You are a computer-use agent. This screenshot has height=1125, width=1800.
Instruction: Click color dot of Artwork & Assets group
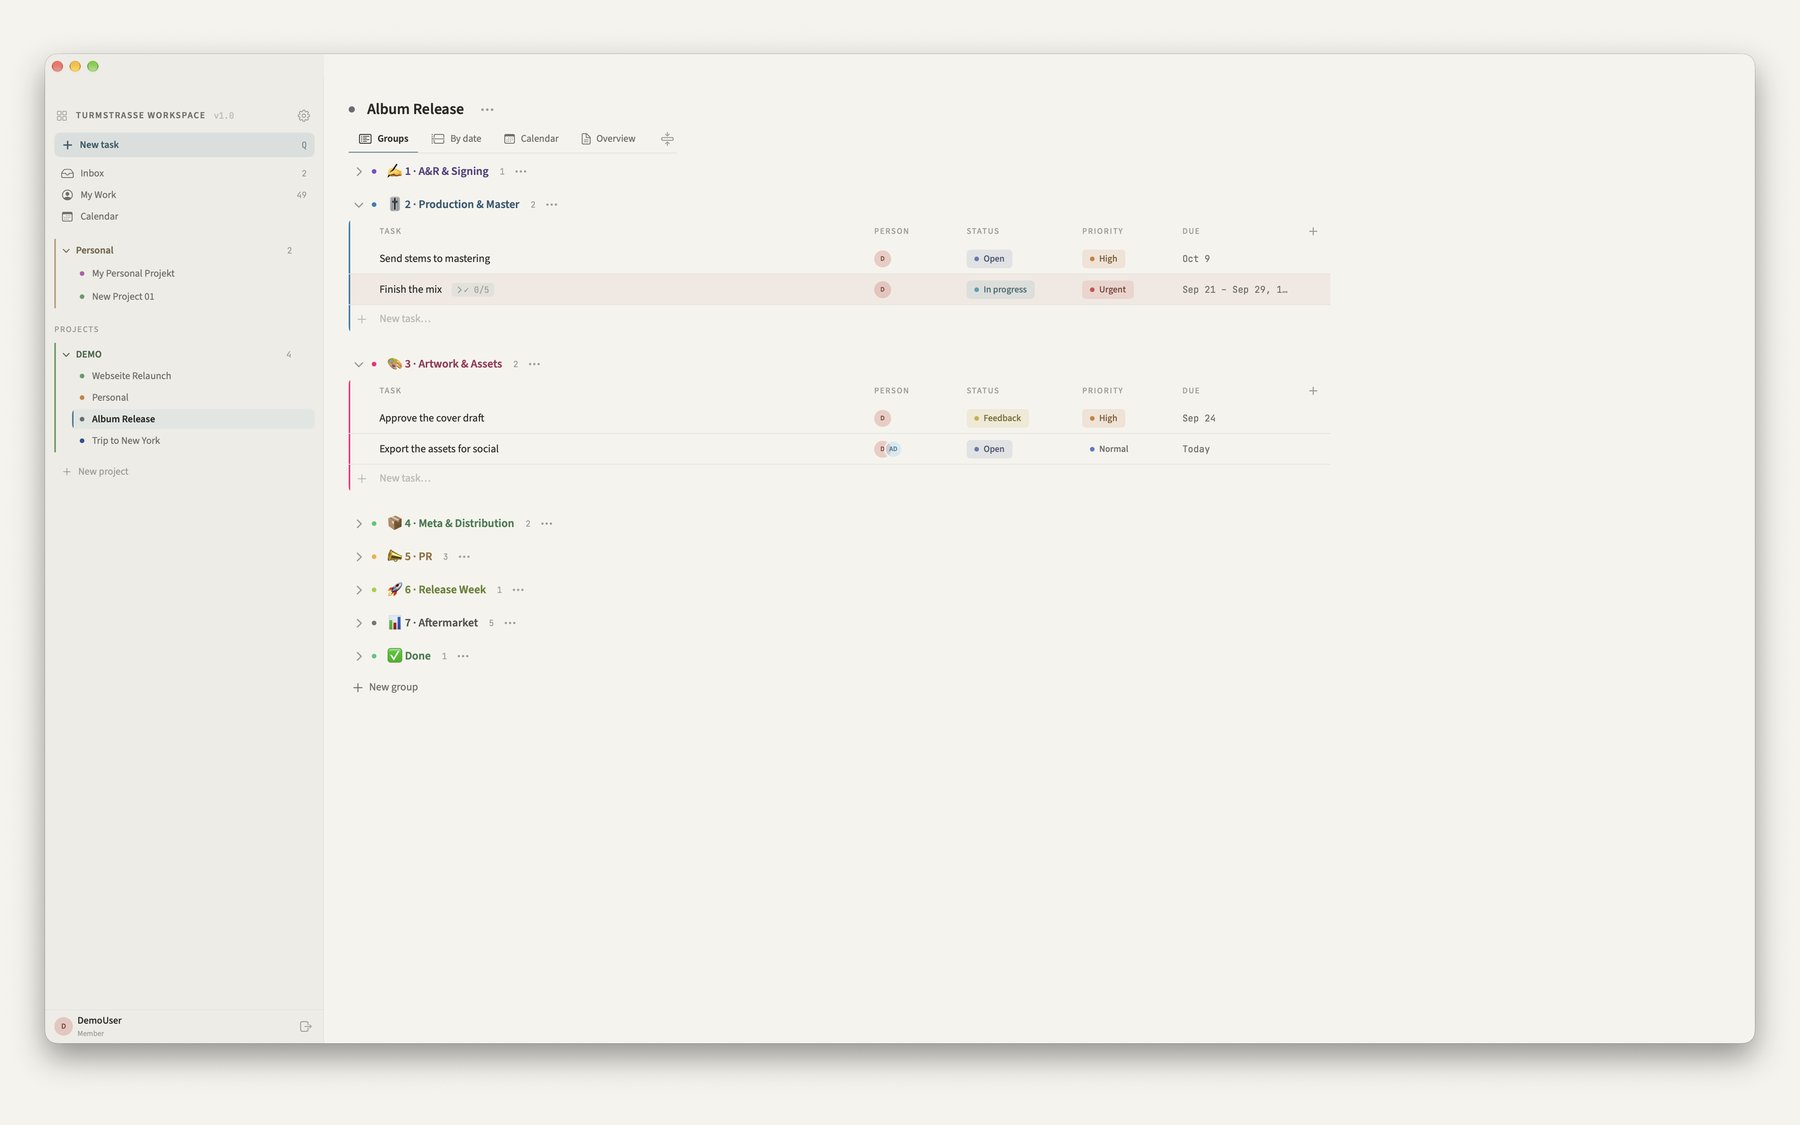click(374, 364)
